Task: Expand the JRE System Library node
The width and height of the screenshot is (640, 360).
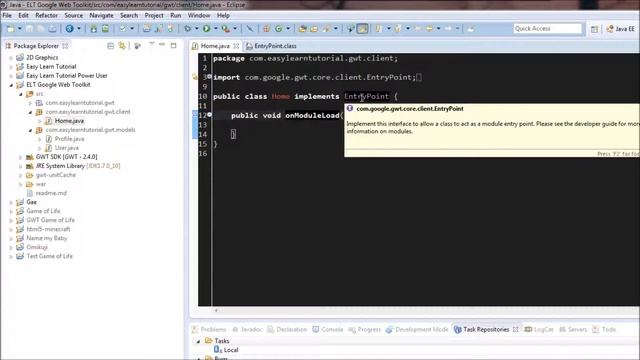Action: click(21, 166)
